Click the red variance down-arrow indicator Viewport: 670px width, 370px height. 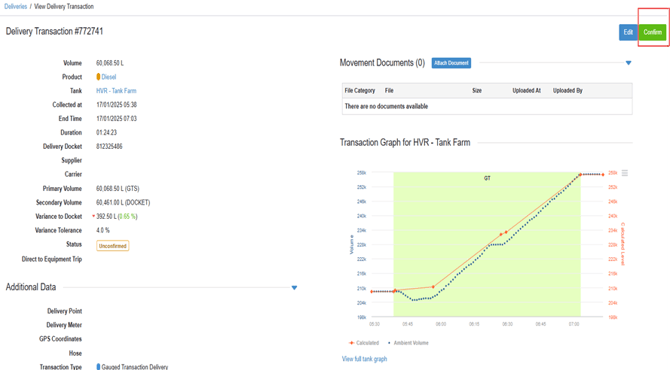94,216
